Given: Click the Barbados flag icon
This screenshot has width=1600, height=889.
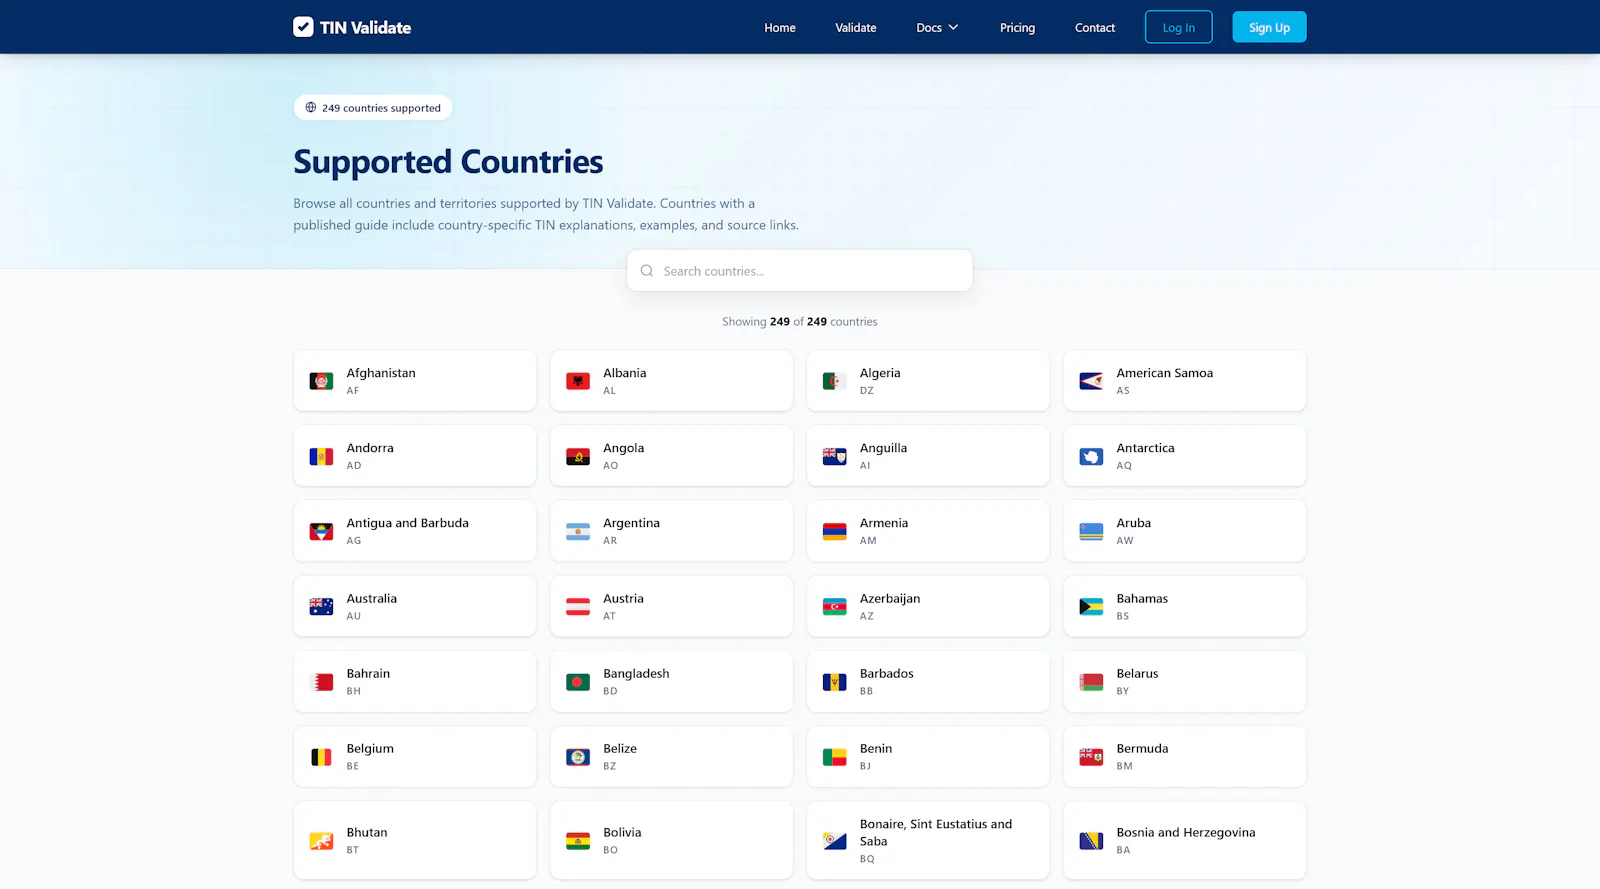Looking at the screenshot, I should [x=835, y=682].
